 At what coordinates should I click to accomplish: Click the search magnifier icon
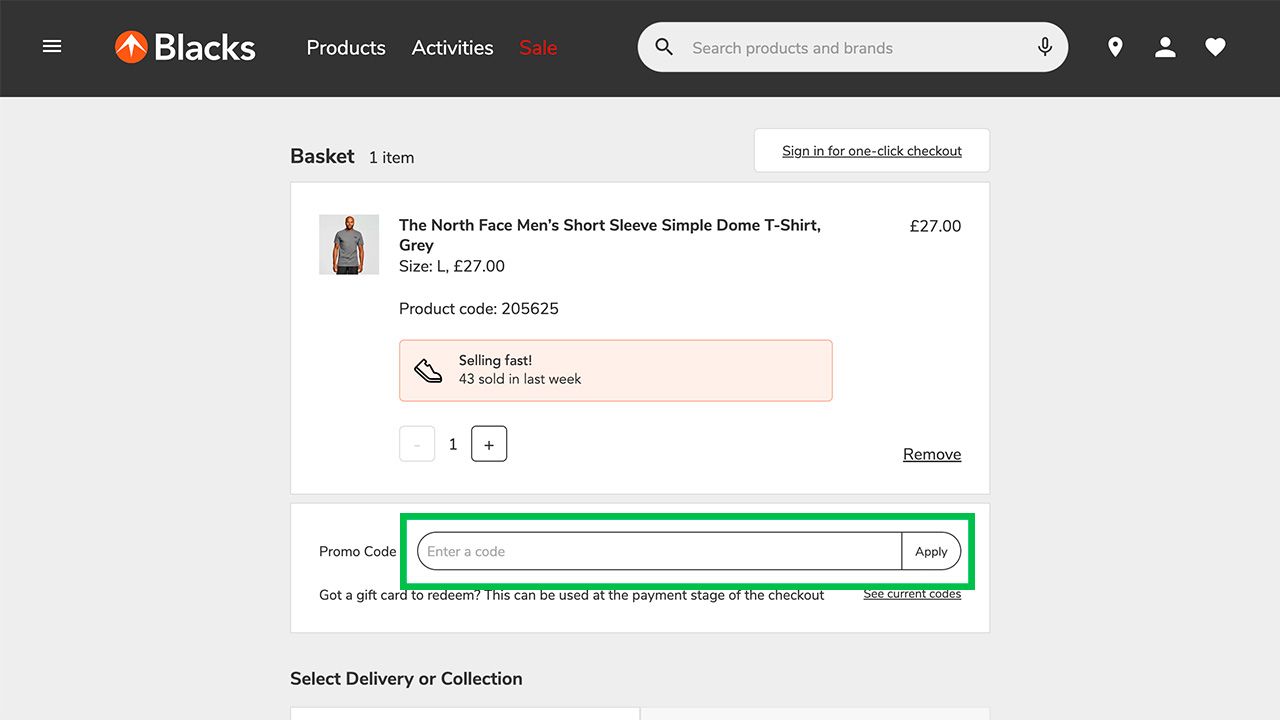click(x=664, y=47)
